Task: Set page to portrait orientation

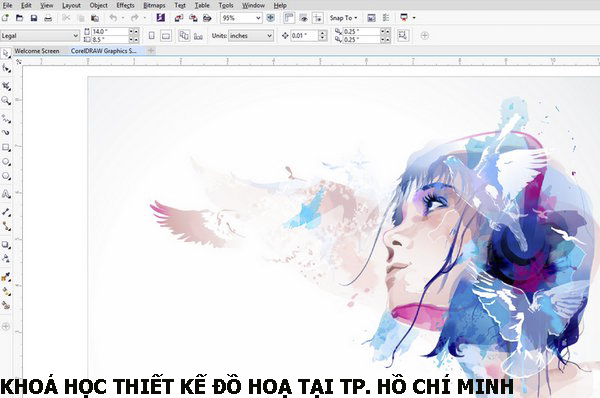Action: [x=152, y=36]
